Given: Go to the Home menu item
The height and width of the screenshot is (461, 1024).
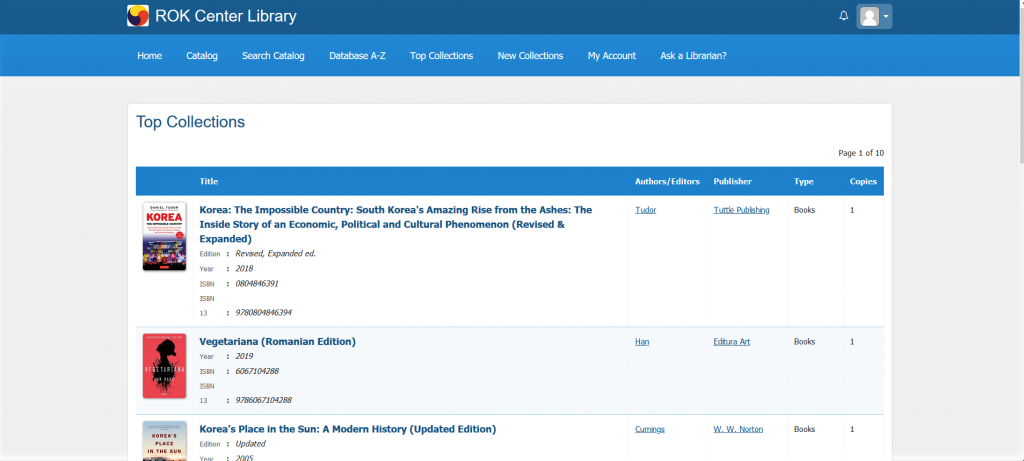Looking at the screenshot, I should point(150,56).
